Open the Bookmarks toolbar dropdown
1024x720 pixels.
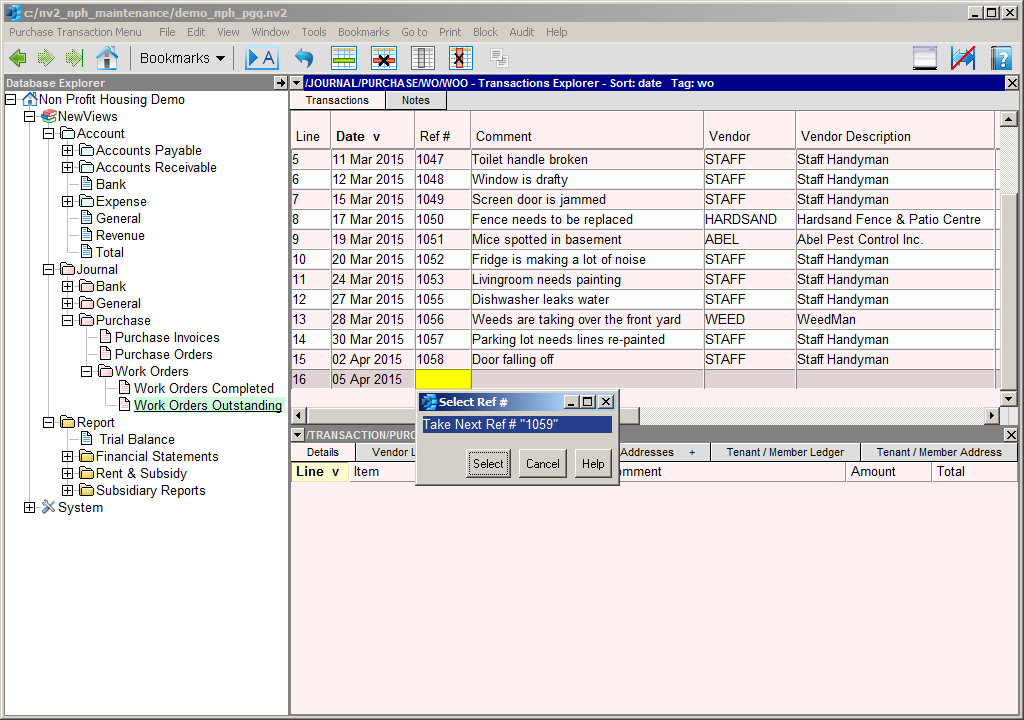[182, 58]
